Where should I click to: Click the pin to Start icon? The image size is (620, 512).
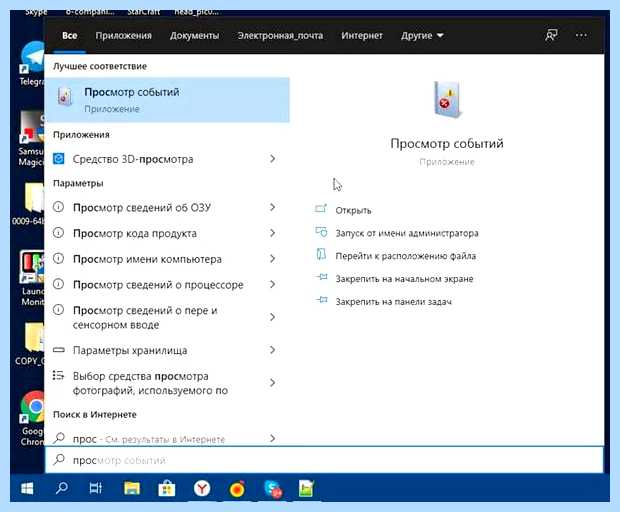(x=321, y=277)
